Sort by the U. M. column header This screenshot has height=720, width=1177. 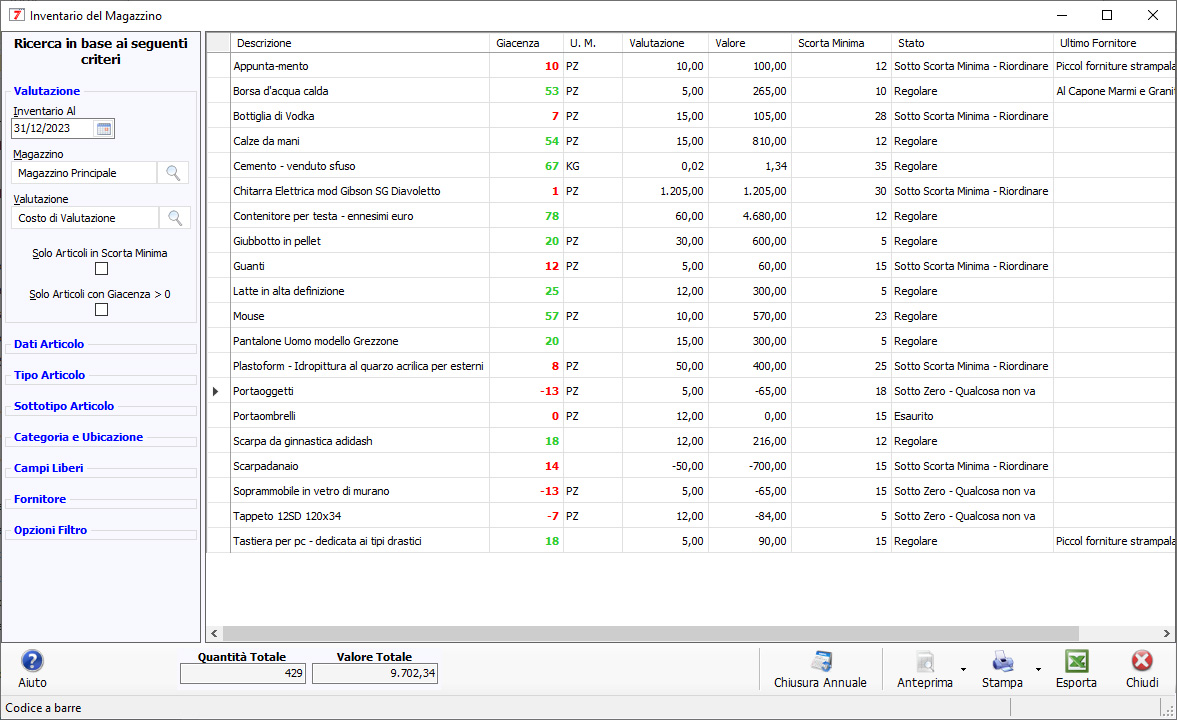[x=592, y=43]
